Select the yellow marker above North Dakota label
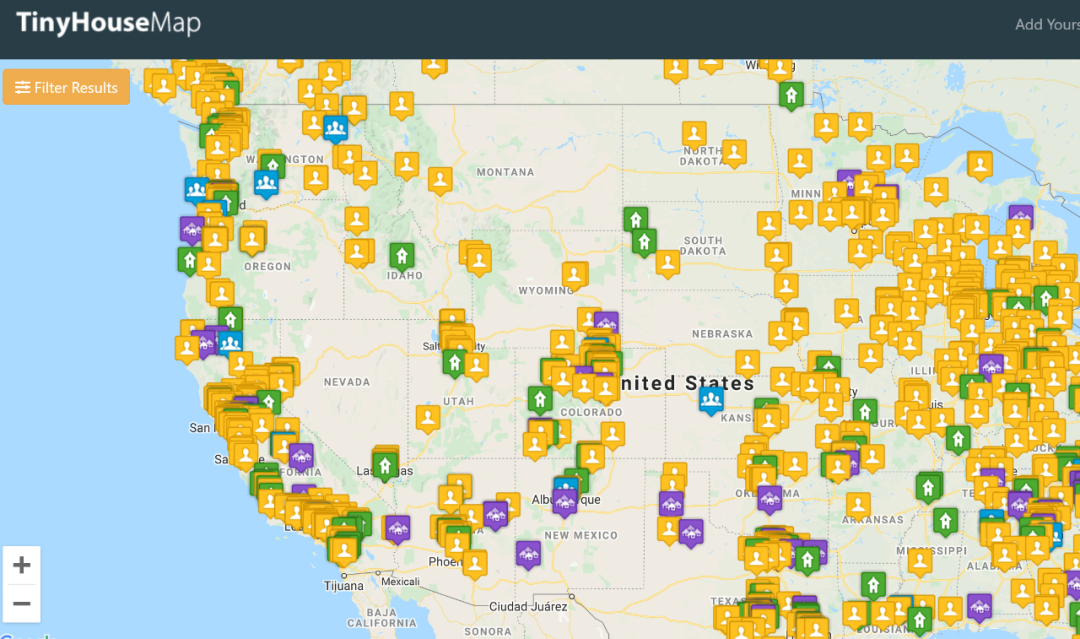This screenshot has width=1080, height=639. [694, 134]
